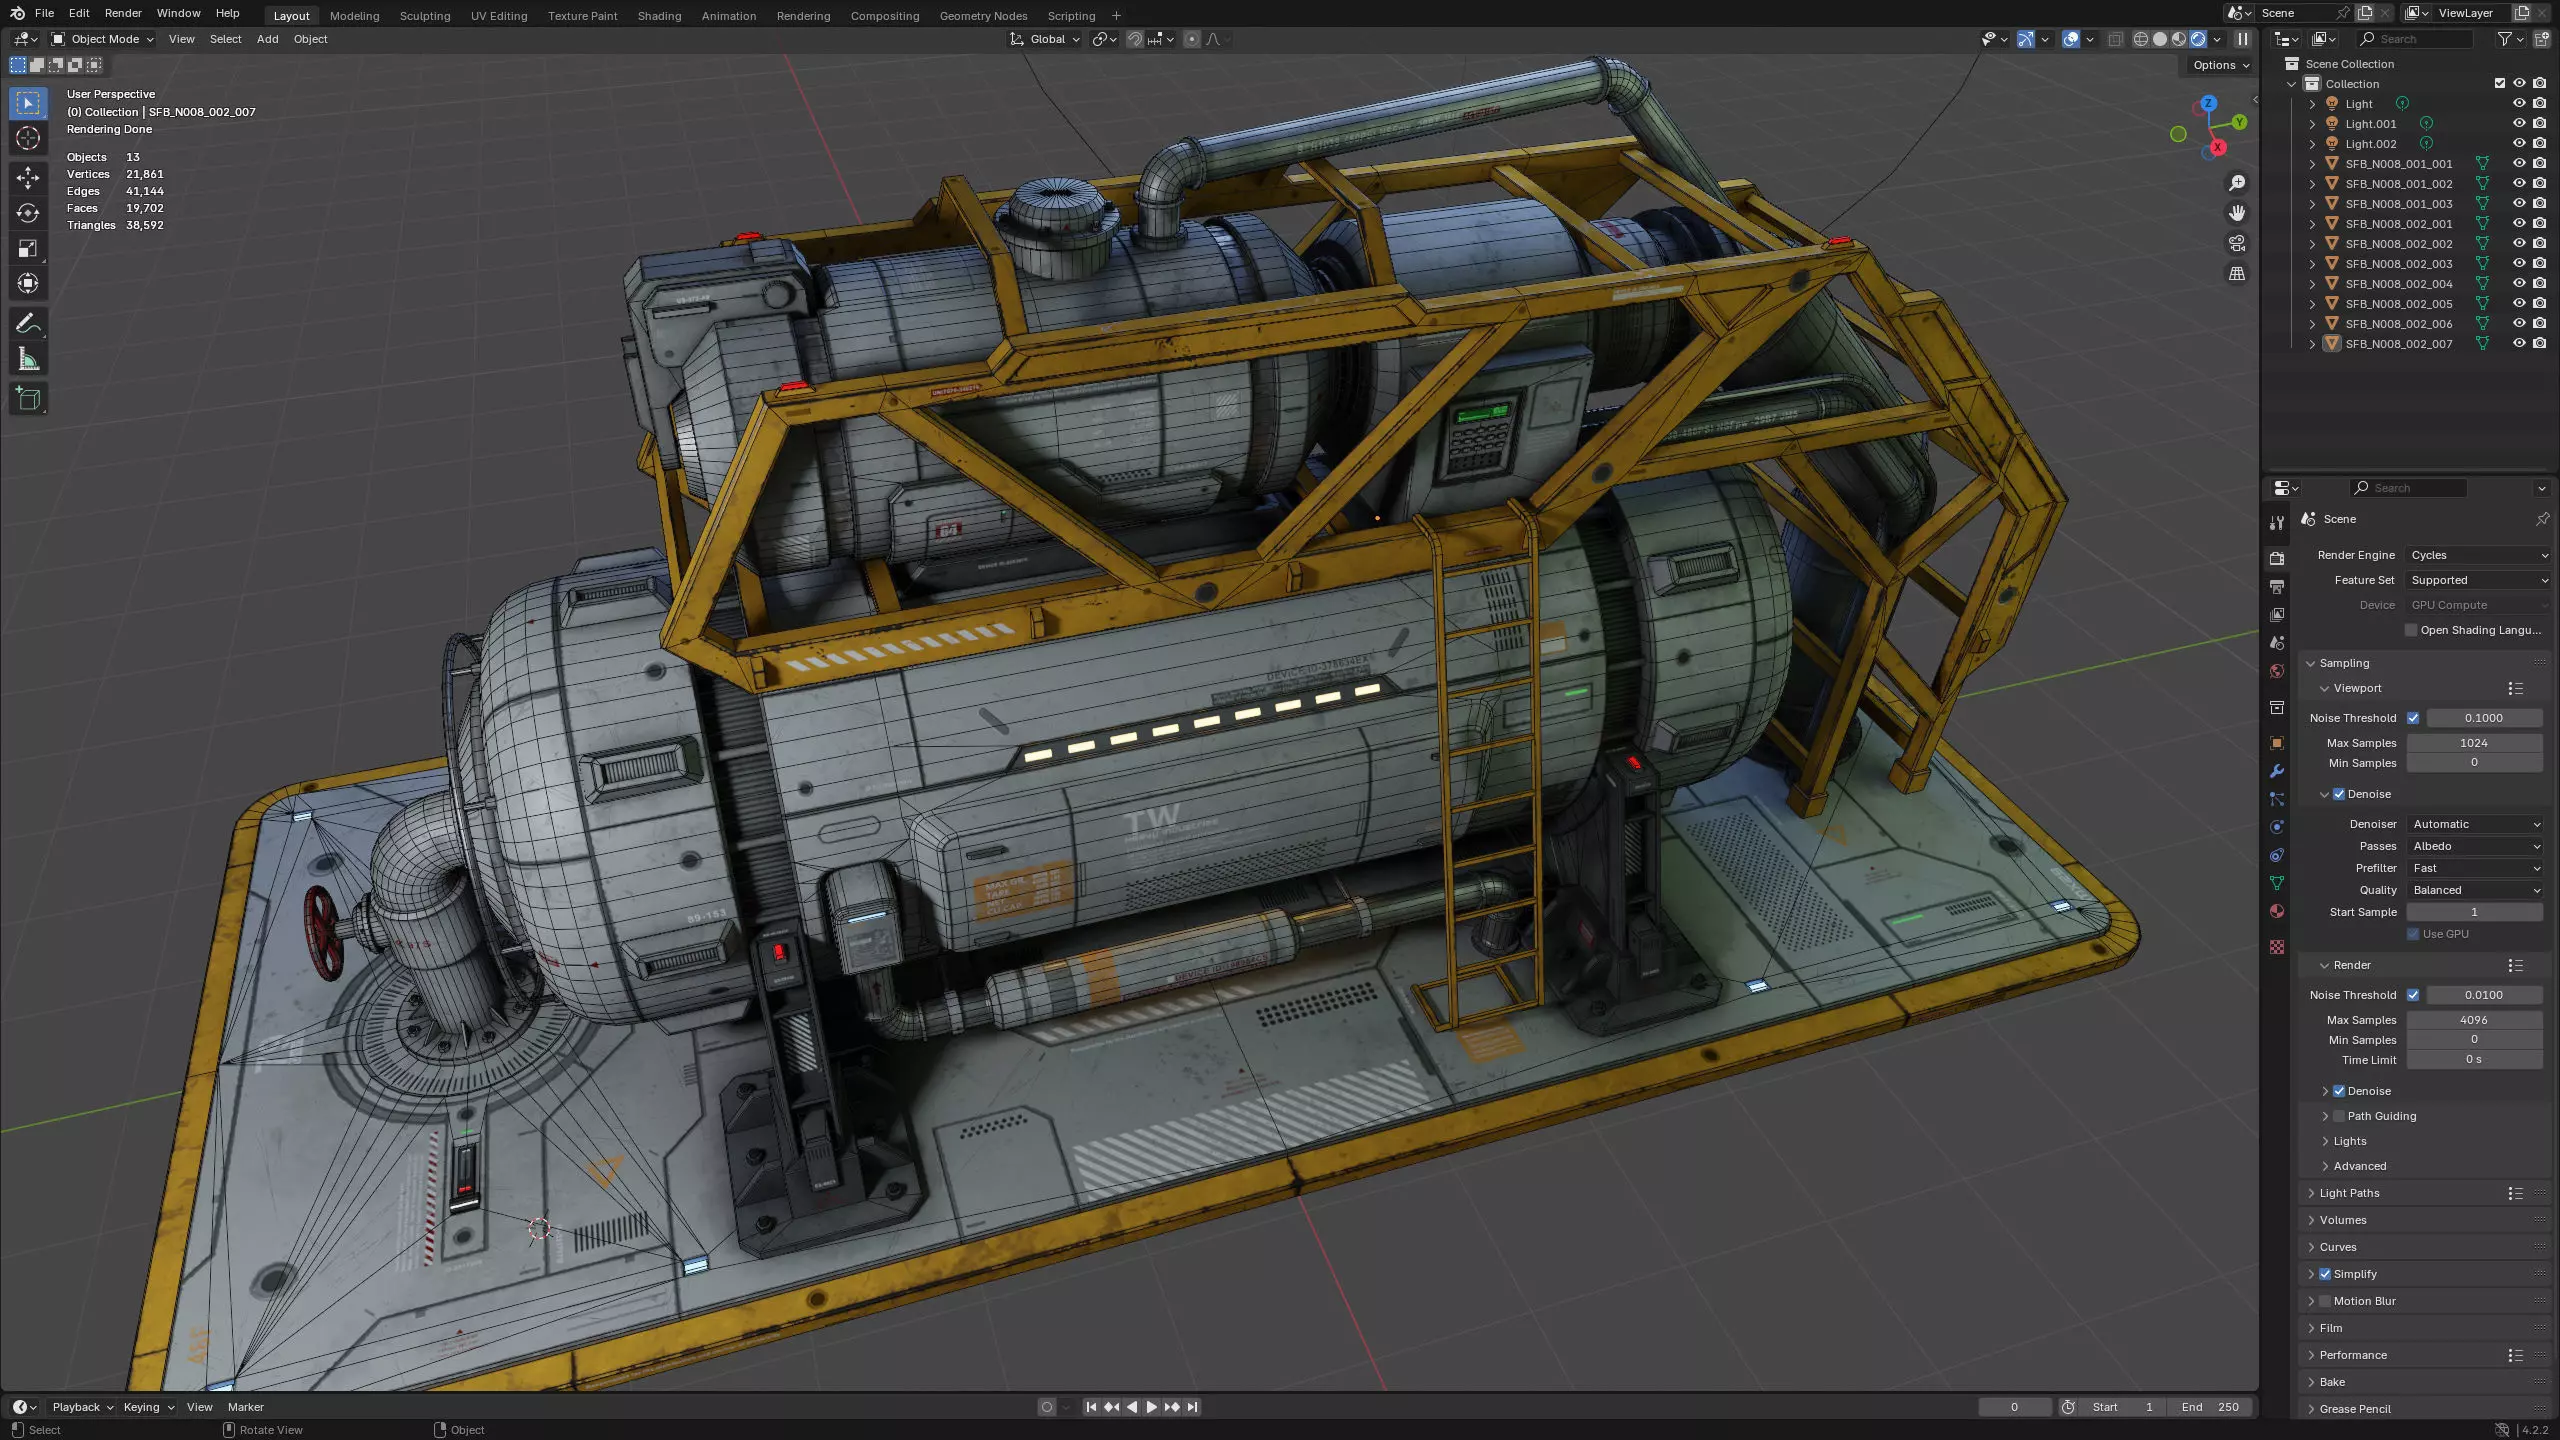The height and width of the screenshot is (1440, 2560).
Task: Select the Scale tool
Action: 28,248
